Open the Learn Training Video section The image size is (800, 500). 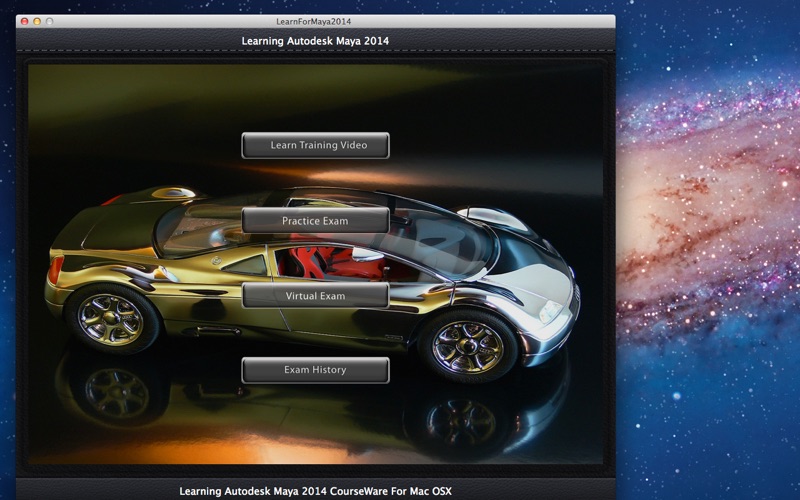(315, 145)
